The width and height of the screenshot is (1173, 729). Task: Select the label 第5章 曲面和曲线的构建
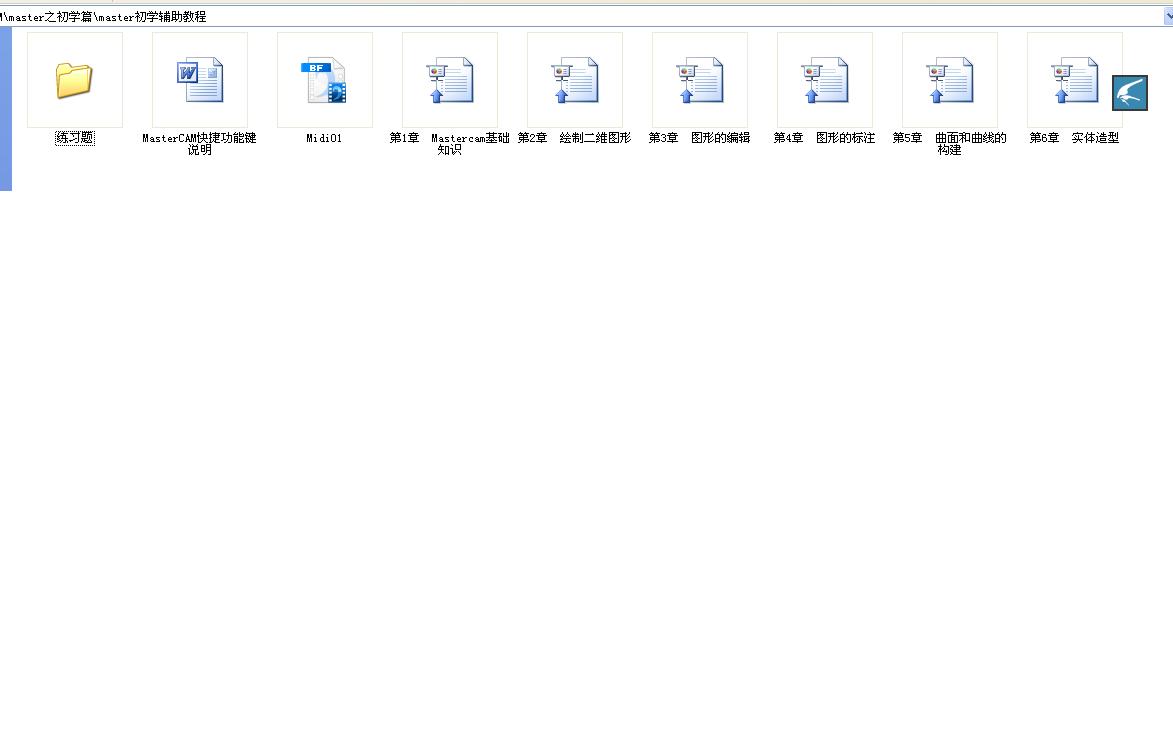coord(949,144)
